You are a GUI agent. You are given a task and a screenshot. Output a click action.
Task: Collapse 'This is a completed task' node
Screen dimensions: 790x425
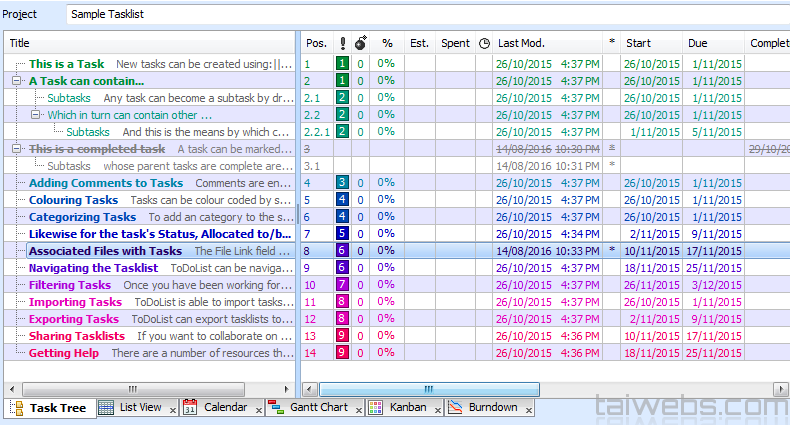pyautogui.click(x=17, y=149)
